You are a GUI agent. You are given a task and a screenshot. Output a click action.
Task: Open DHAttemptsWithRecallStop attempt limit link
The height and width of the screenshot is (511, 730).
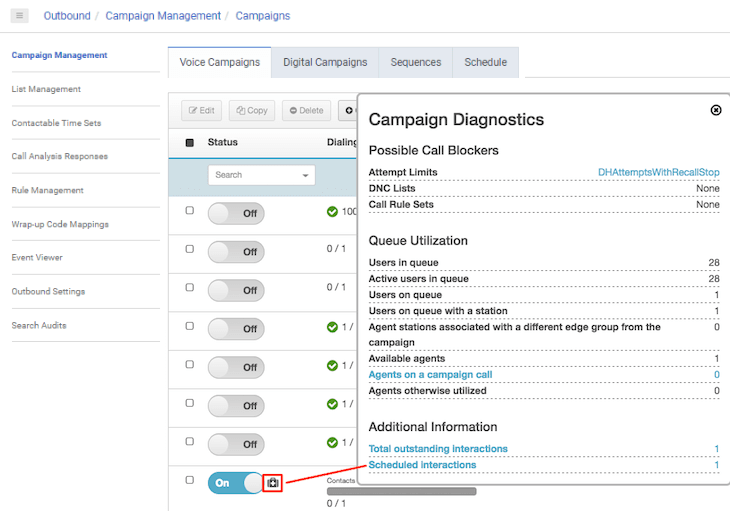pos(658,173)
